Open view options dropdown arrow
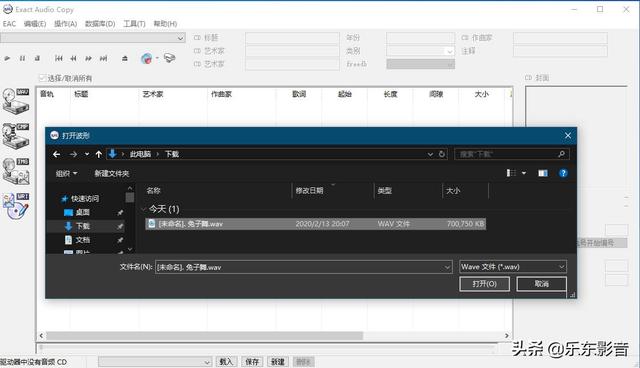The image size is (640, 368). [524, 173]
